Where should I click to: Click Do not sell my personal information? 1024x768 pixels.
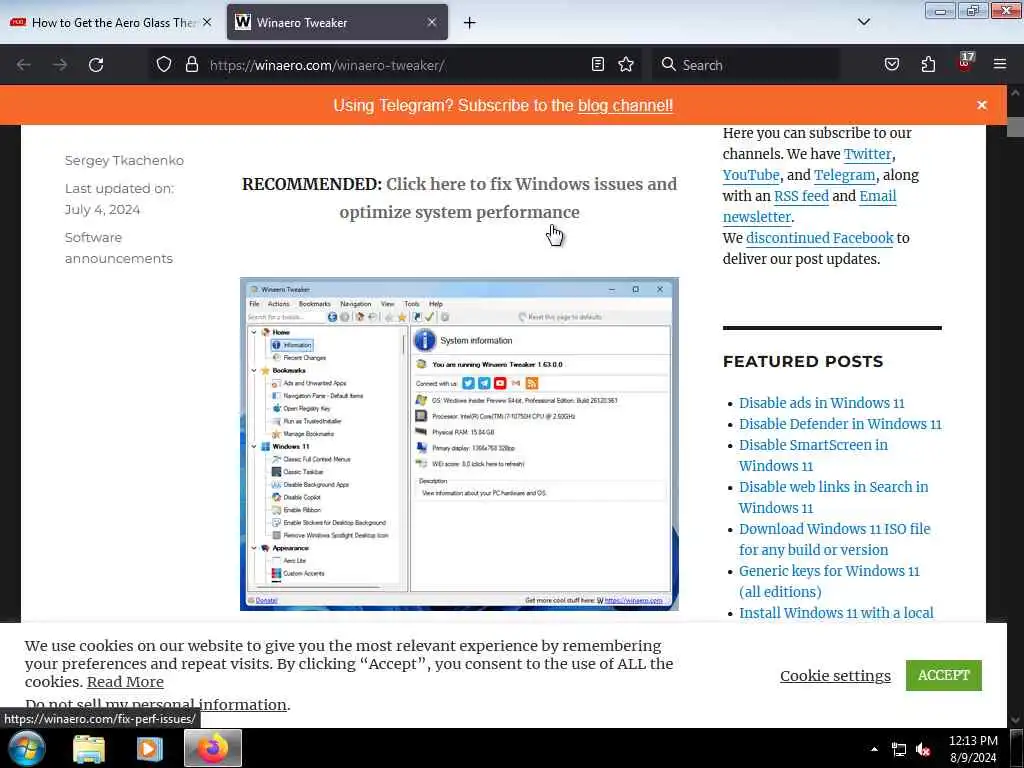(x=155, y=705)
